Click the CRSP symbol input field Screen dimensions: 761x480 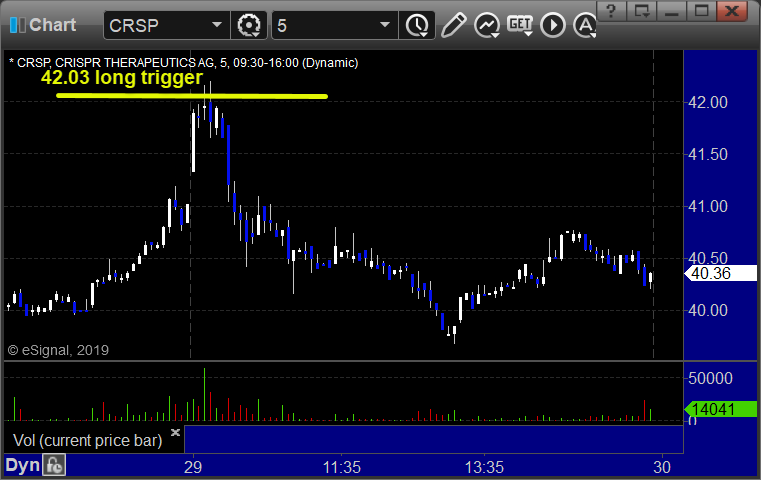(x=166, y=25)
